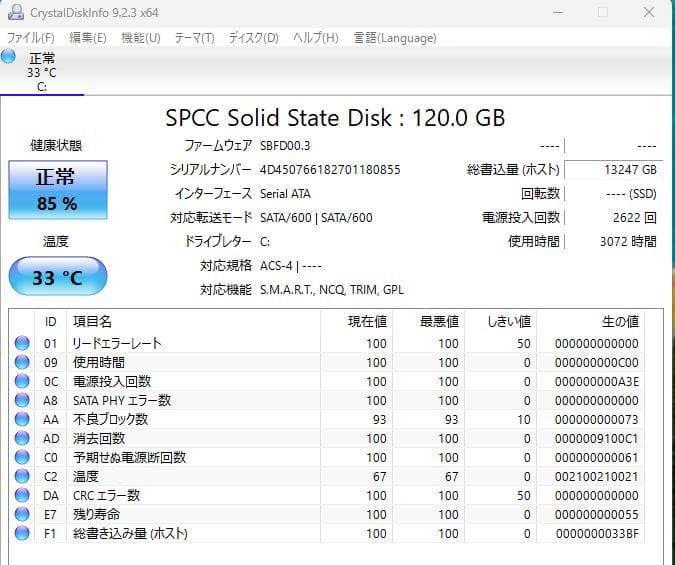Click the 生の値 column header
Image resolution: width=675 pixels, height=565 pixels.
click(x=591, y=321)
